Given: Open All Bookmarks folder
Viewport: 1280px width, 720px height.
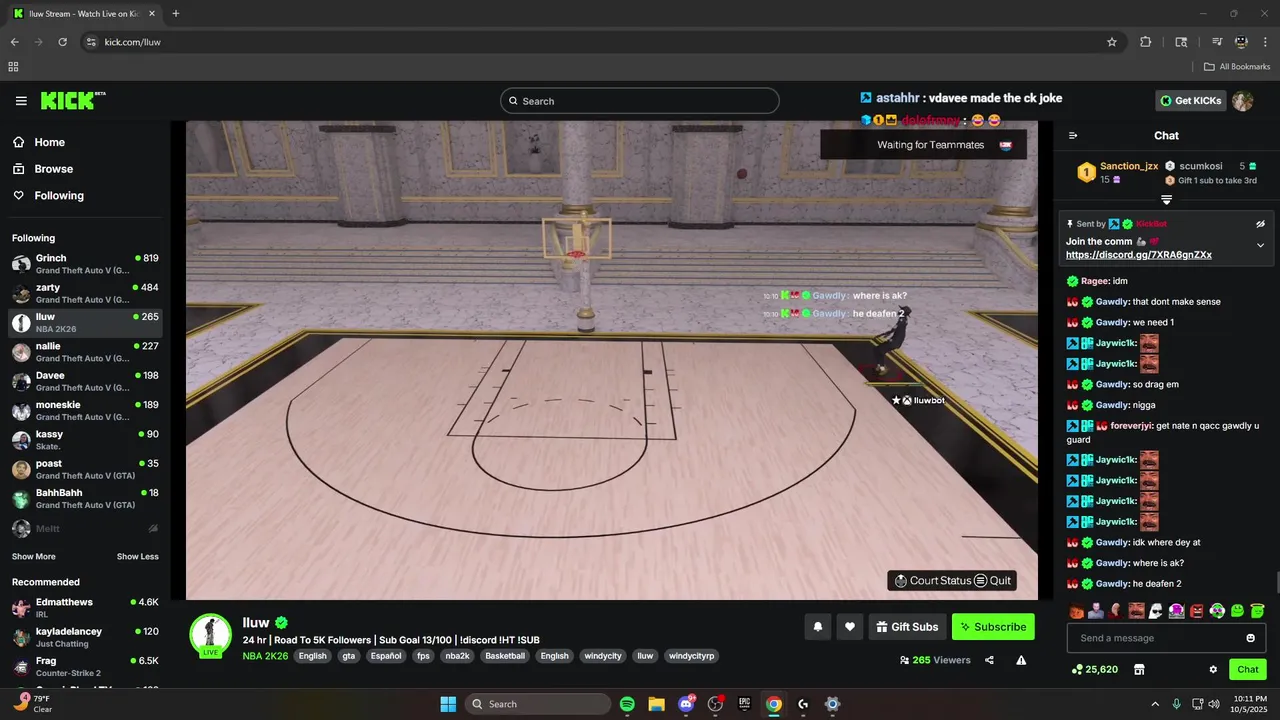Looking at the screenshot, I should pos(1237,67).
